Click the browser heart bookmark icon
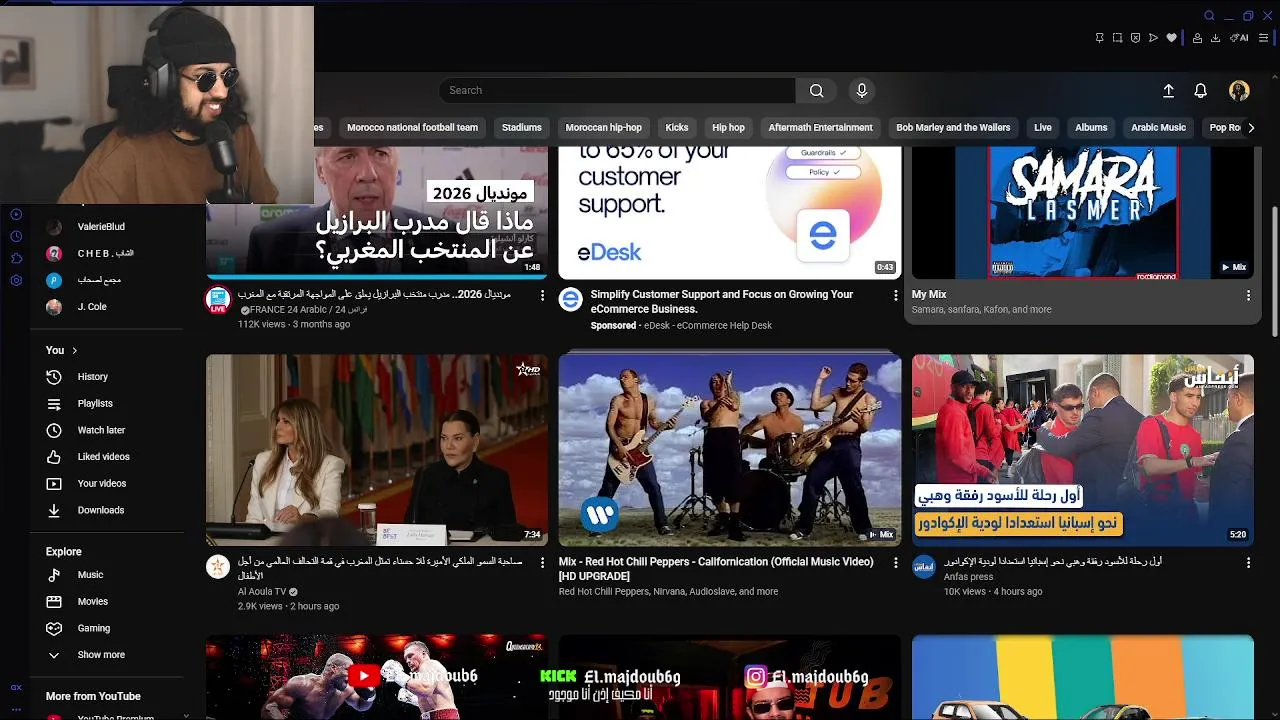The image size is (1280, 720). 1172,38
